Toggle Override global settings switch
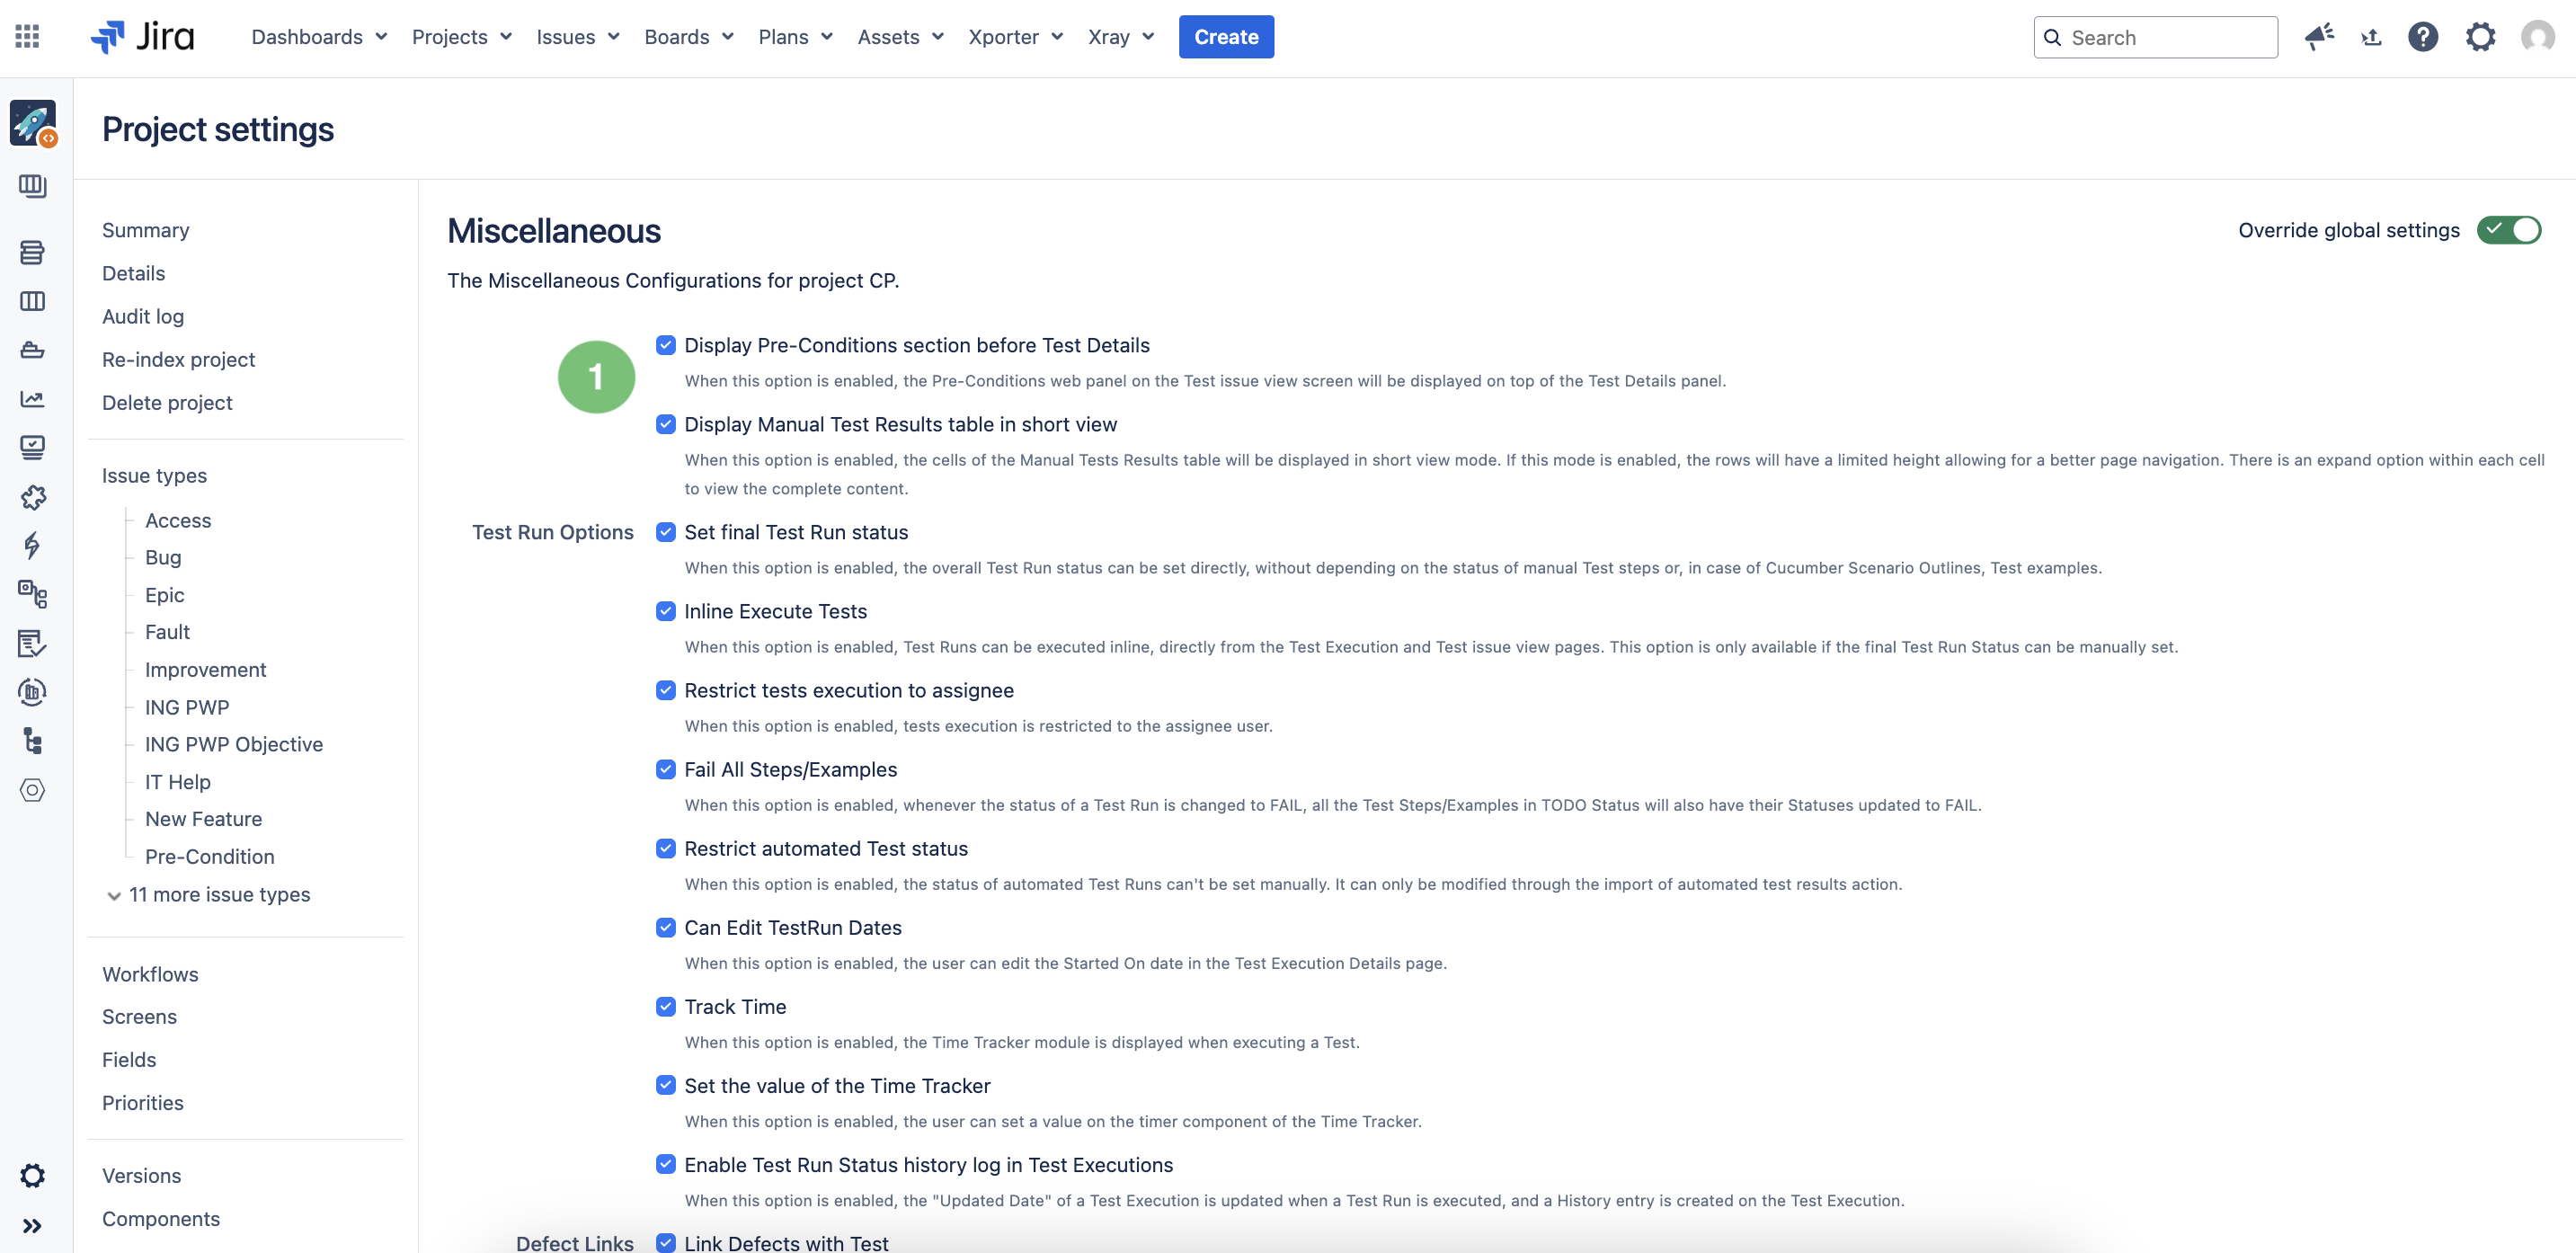This screenshot has width=2576, height=1253. point(2508,230)
